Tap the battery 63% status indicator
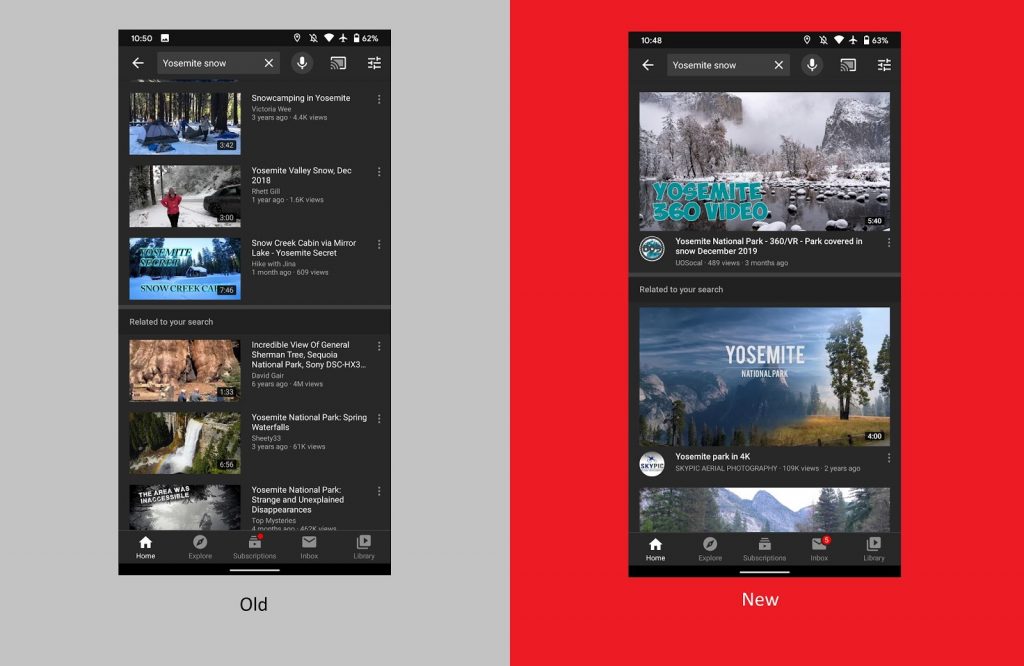This screenshot has height=666, width=1024. click(876, 40)
